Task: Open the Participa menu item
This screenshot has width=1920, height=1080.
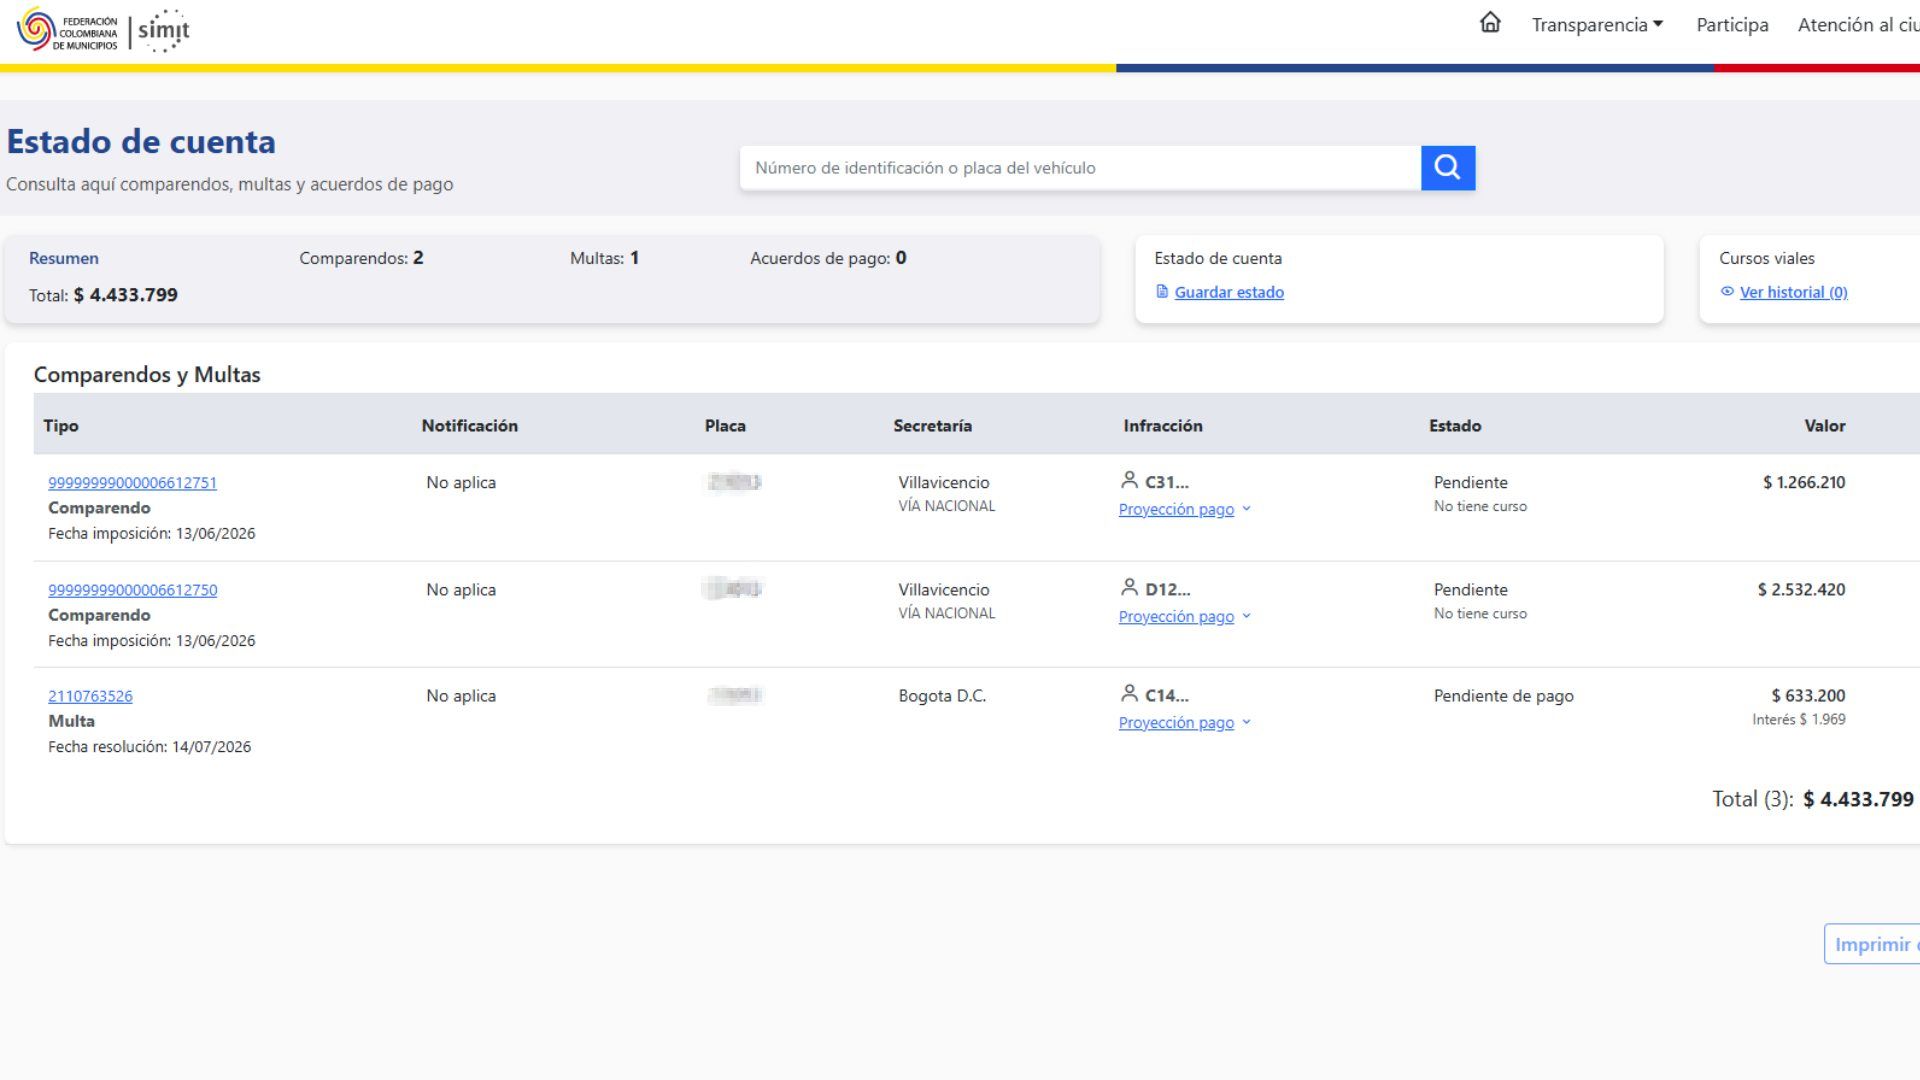Action: coord(1732,25)
